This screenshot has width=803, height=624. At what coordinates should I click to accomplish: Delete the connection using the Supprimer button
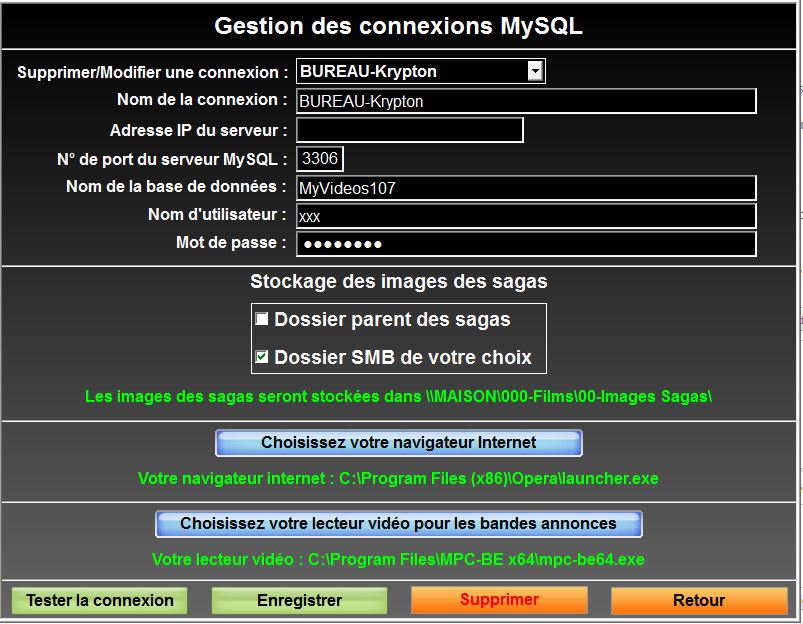[499, 600]
